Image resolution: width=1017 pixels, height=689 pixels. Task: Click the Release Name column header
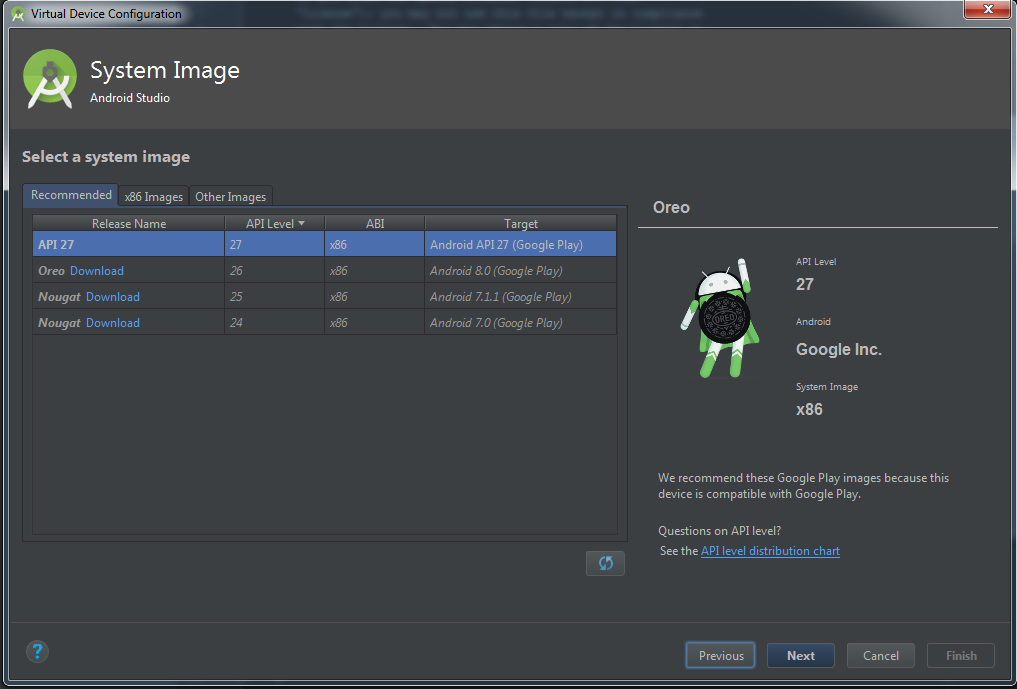pyautogui.click(x=129, y=224)
